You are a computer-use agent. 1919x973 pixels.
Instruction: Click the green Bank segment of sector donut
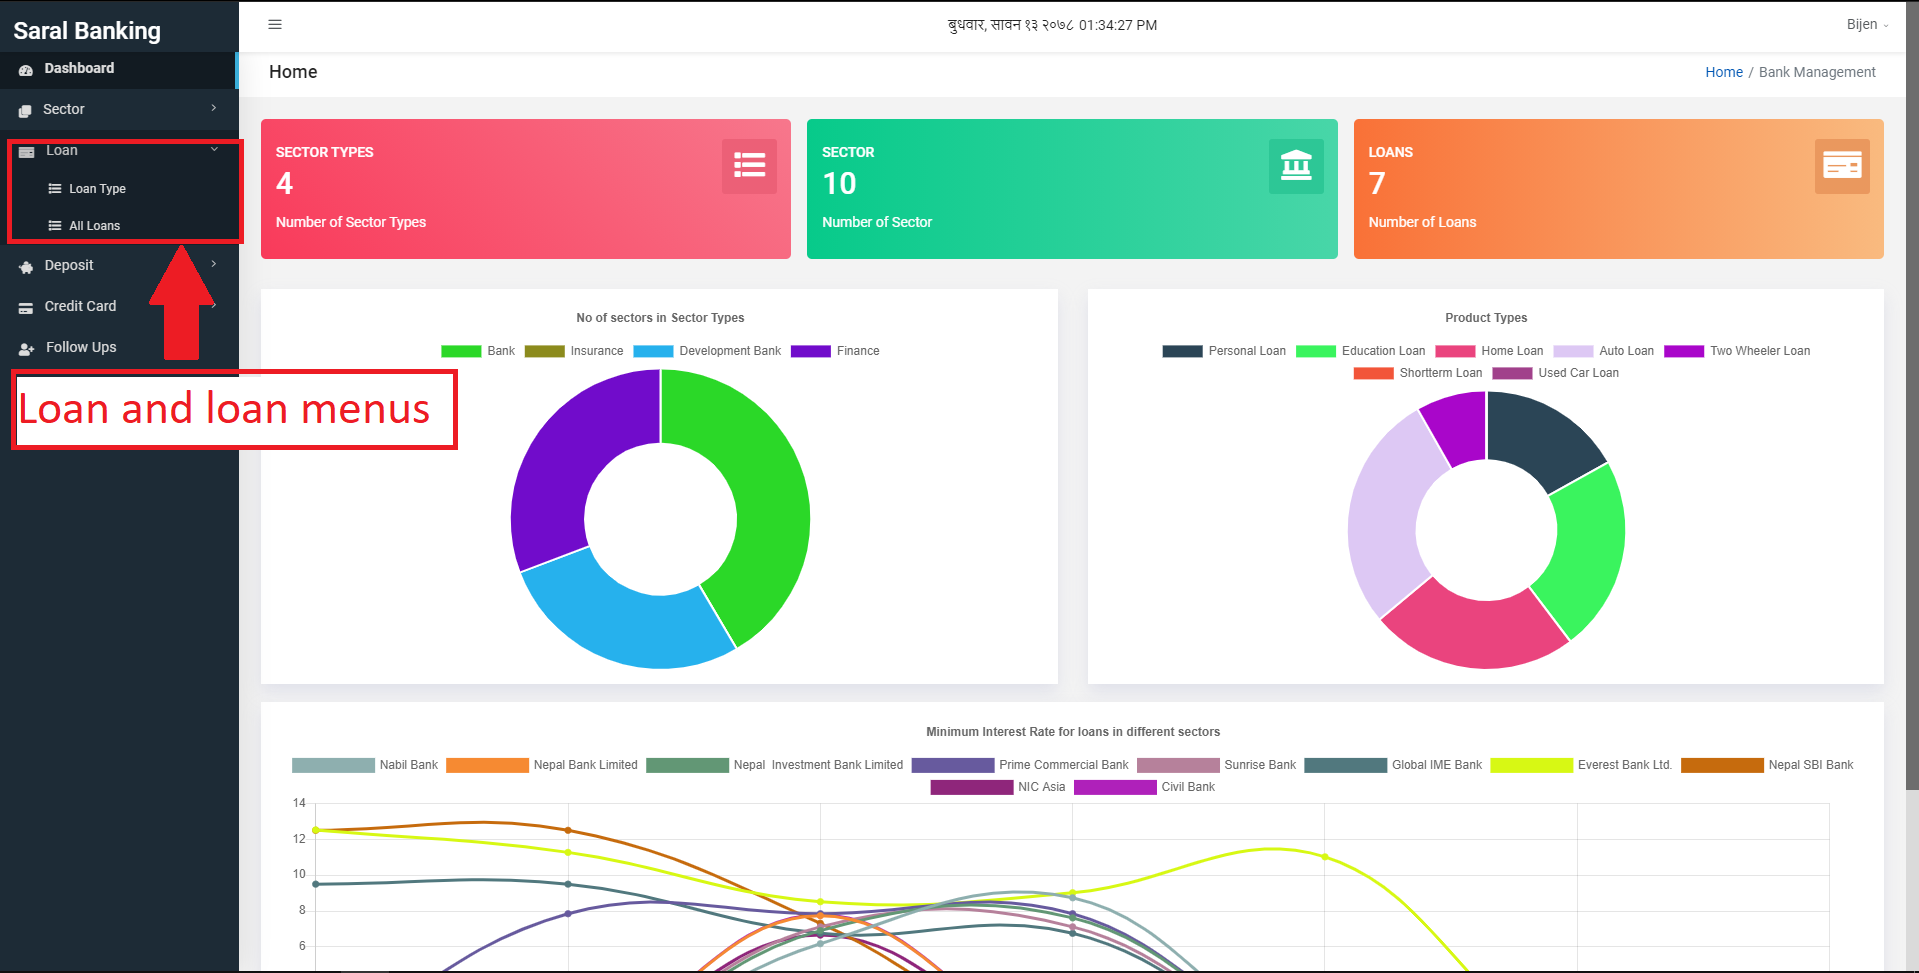coord(770,500)
